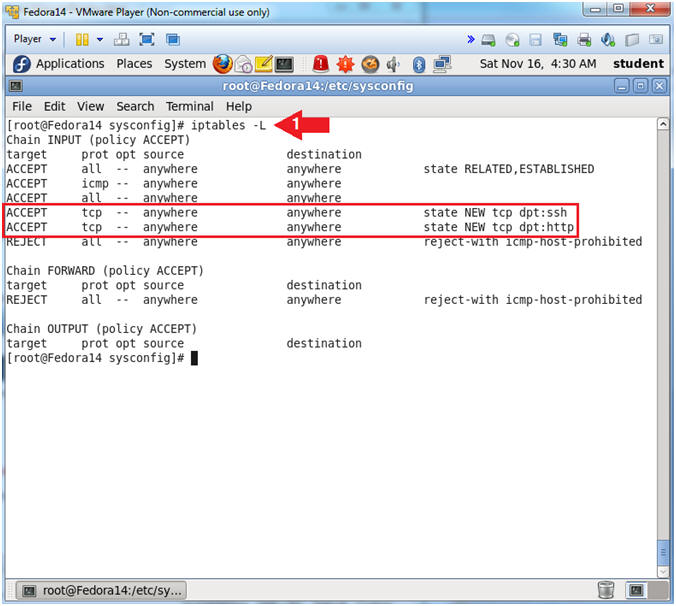Click the 'icmp' protocol entry
The height and width of the screenshot is (606, 676).
tap(95, 184)
